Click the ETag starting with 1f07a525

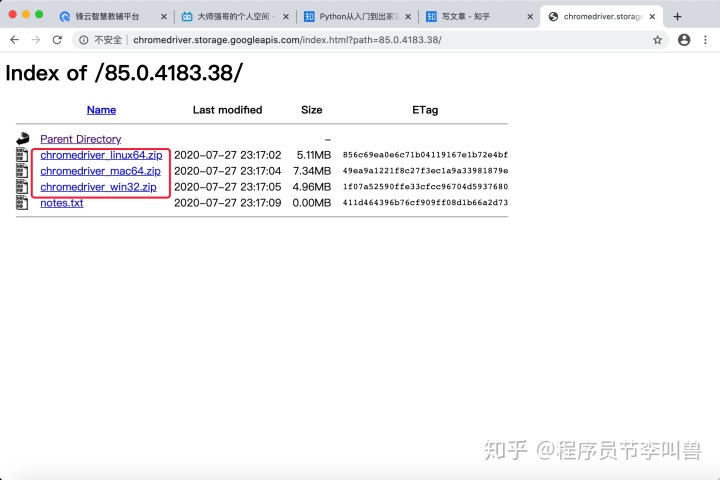pyautogui.click(x=425, y=186)
